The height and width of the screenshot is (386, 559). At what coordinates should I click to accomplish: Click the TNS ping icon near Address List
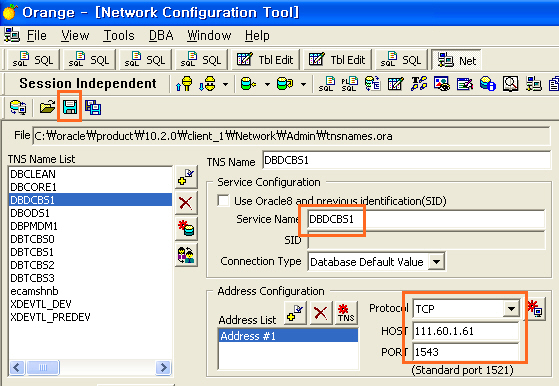[x=346, y=313]
